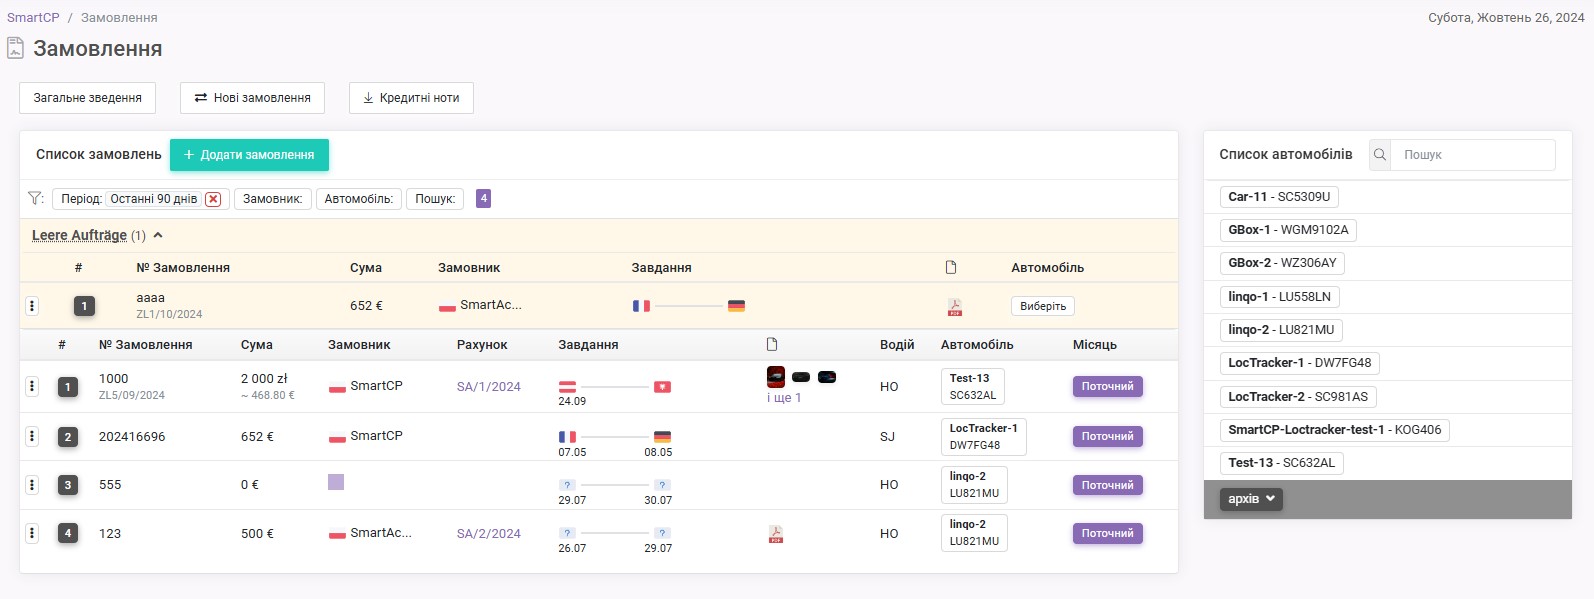This screenshot has height=599, width=1594.
Task: Open the Автомобіль filter
Action: coord(359,199)
